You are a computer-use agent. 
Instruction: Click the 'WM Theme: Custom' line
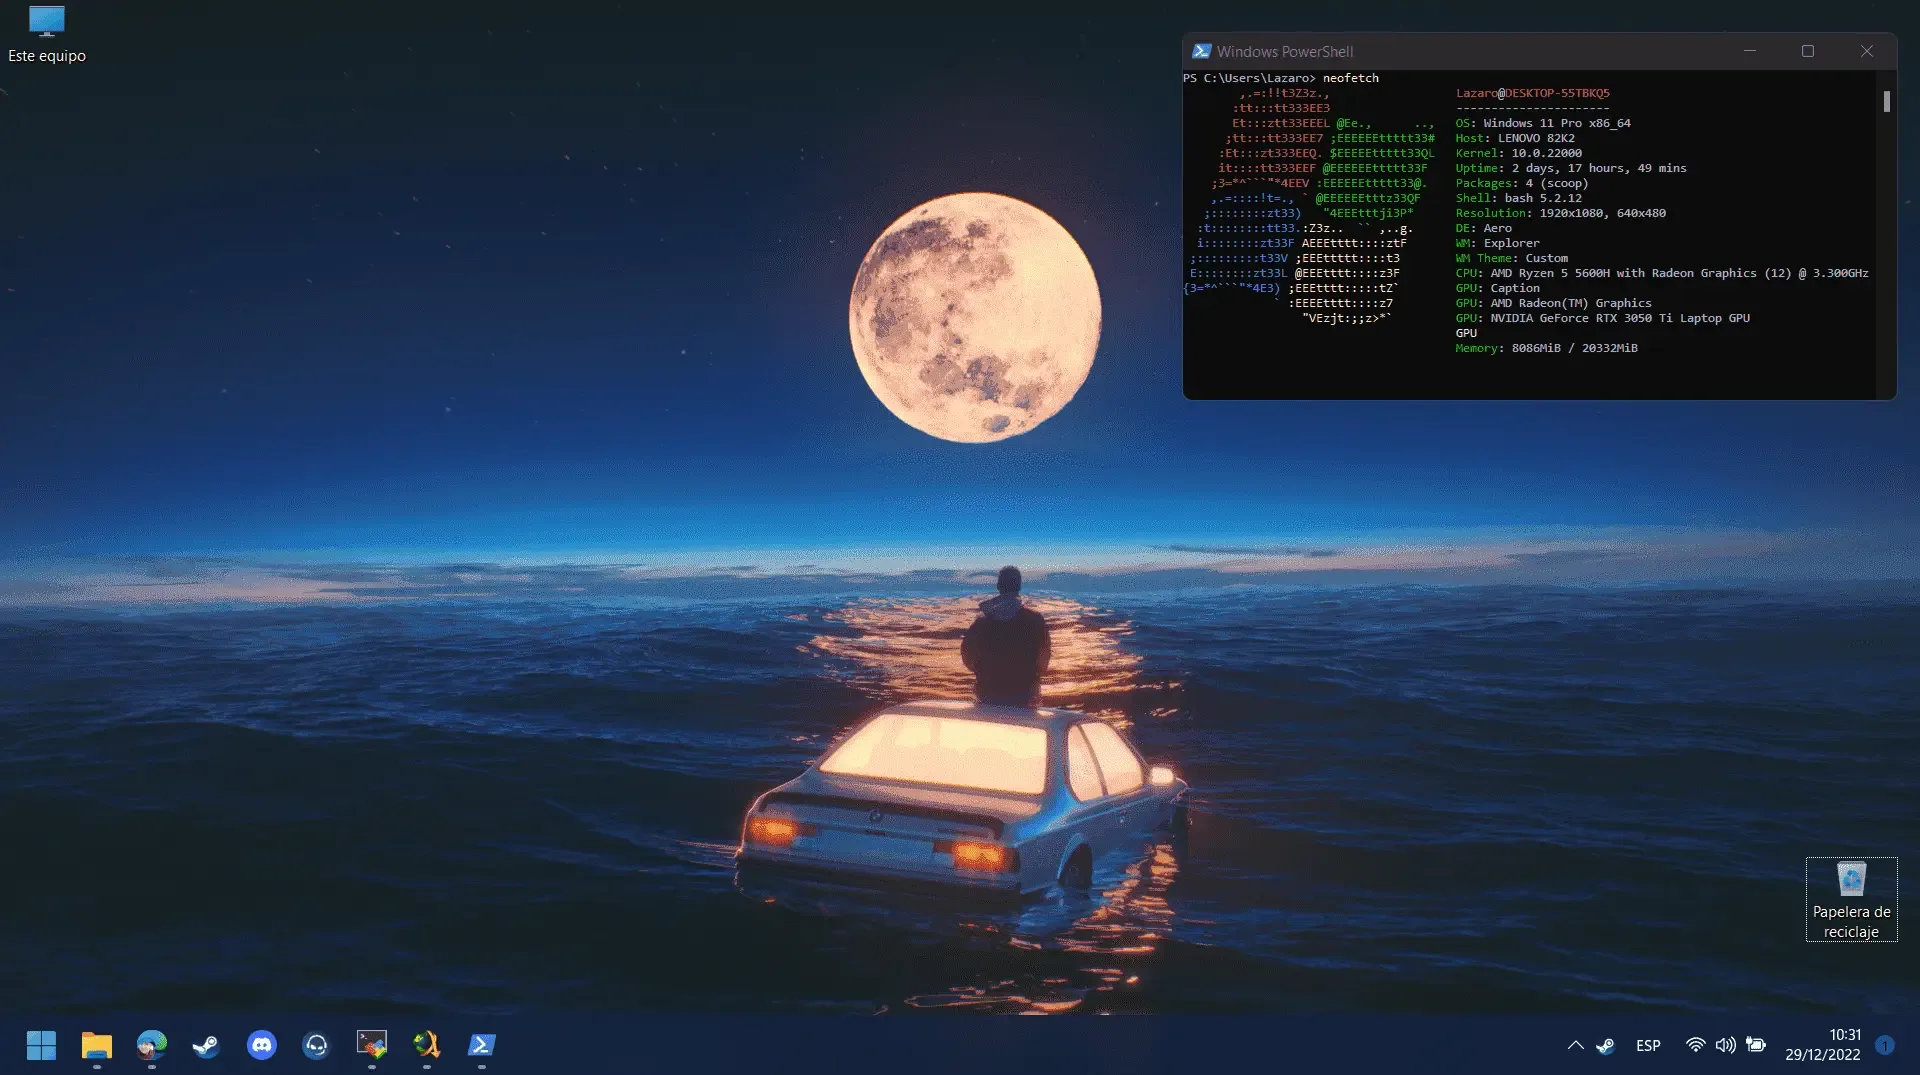(1511, 258)
